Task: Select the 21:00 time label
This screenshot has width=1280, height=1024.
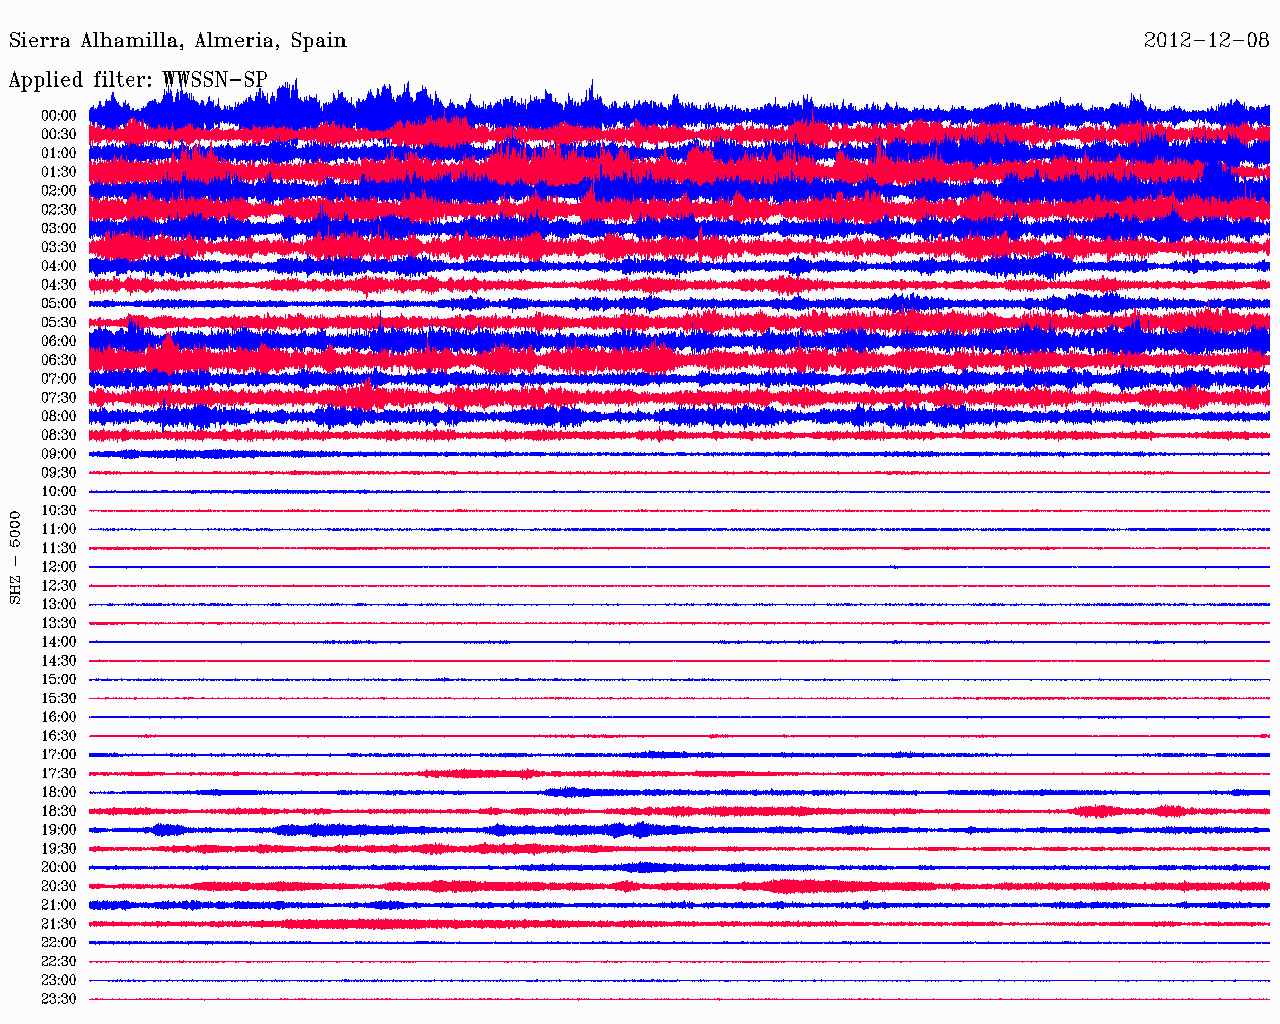Action: pyautogui.click(x=59, y=906)
